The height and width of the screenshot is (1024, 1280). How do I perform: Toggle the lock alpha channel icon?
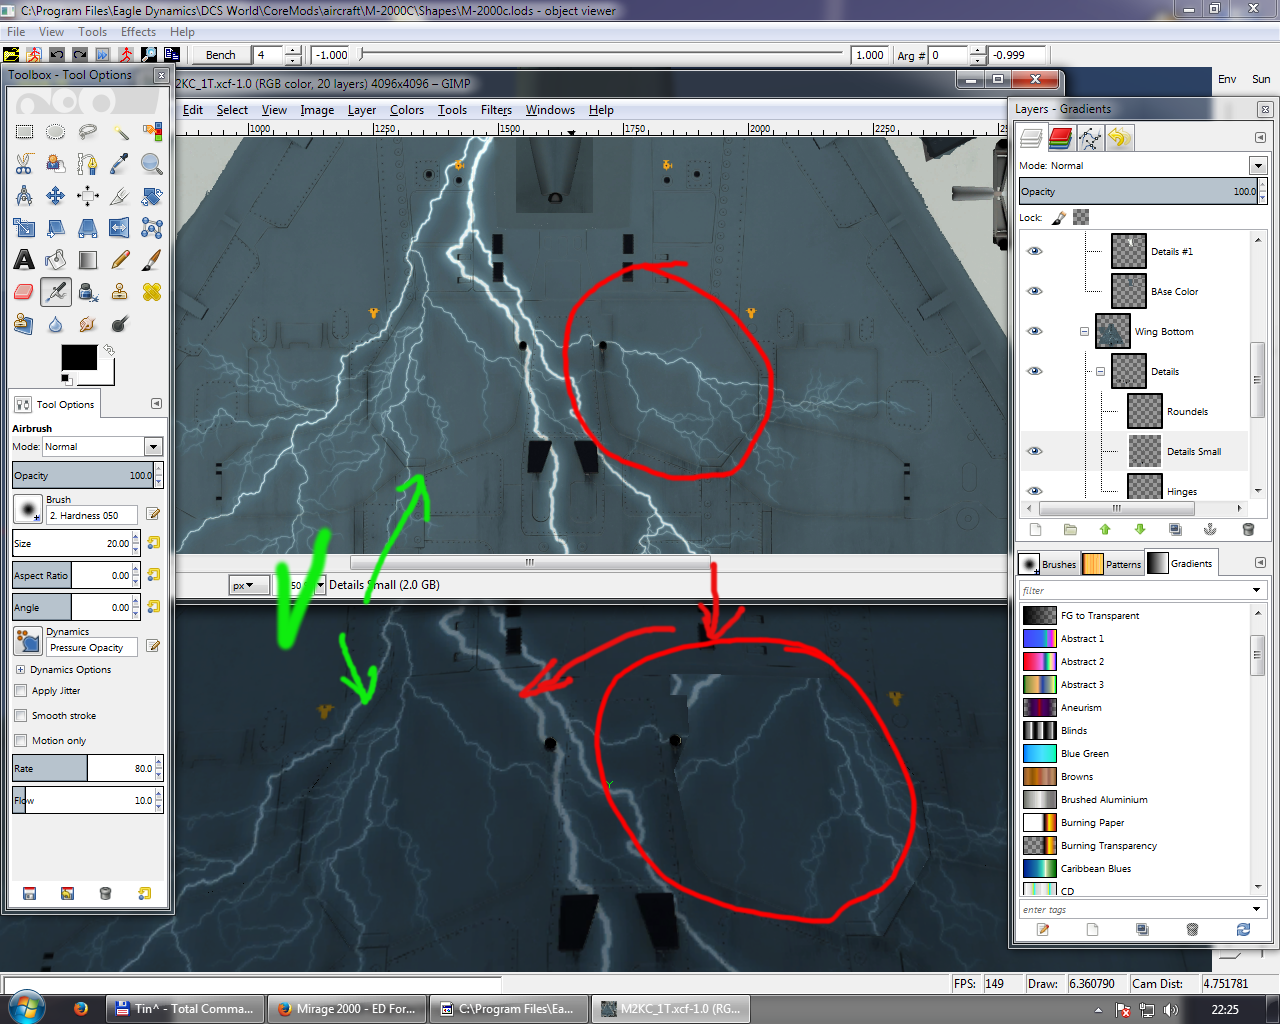(x=1081, y=217)
